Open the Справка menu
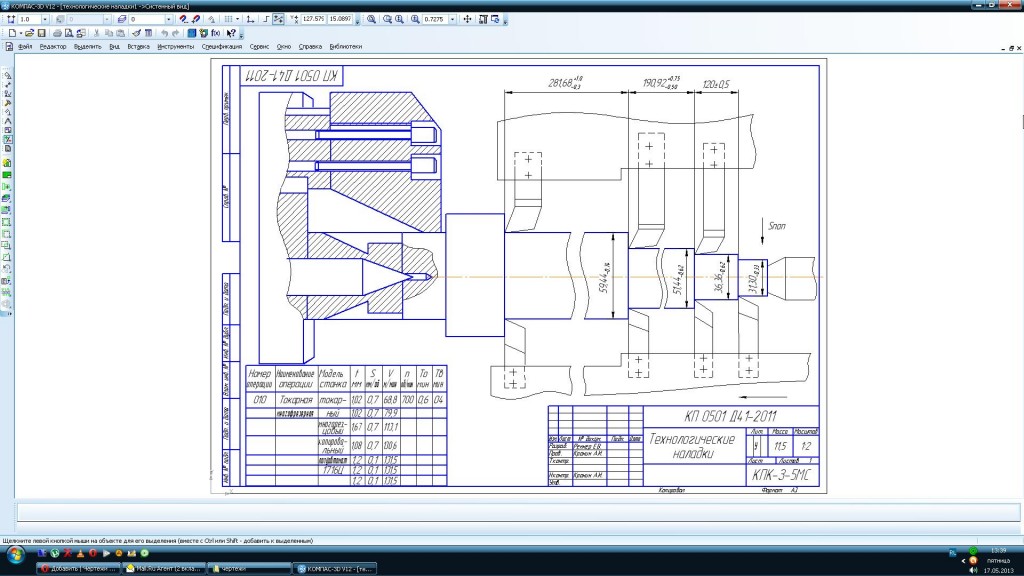Image resolution: width=1024 pixels, height=576 pixels. click(x=310, y=47)
